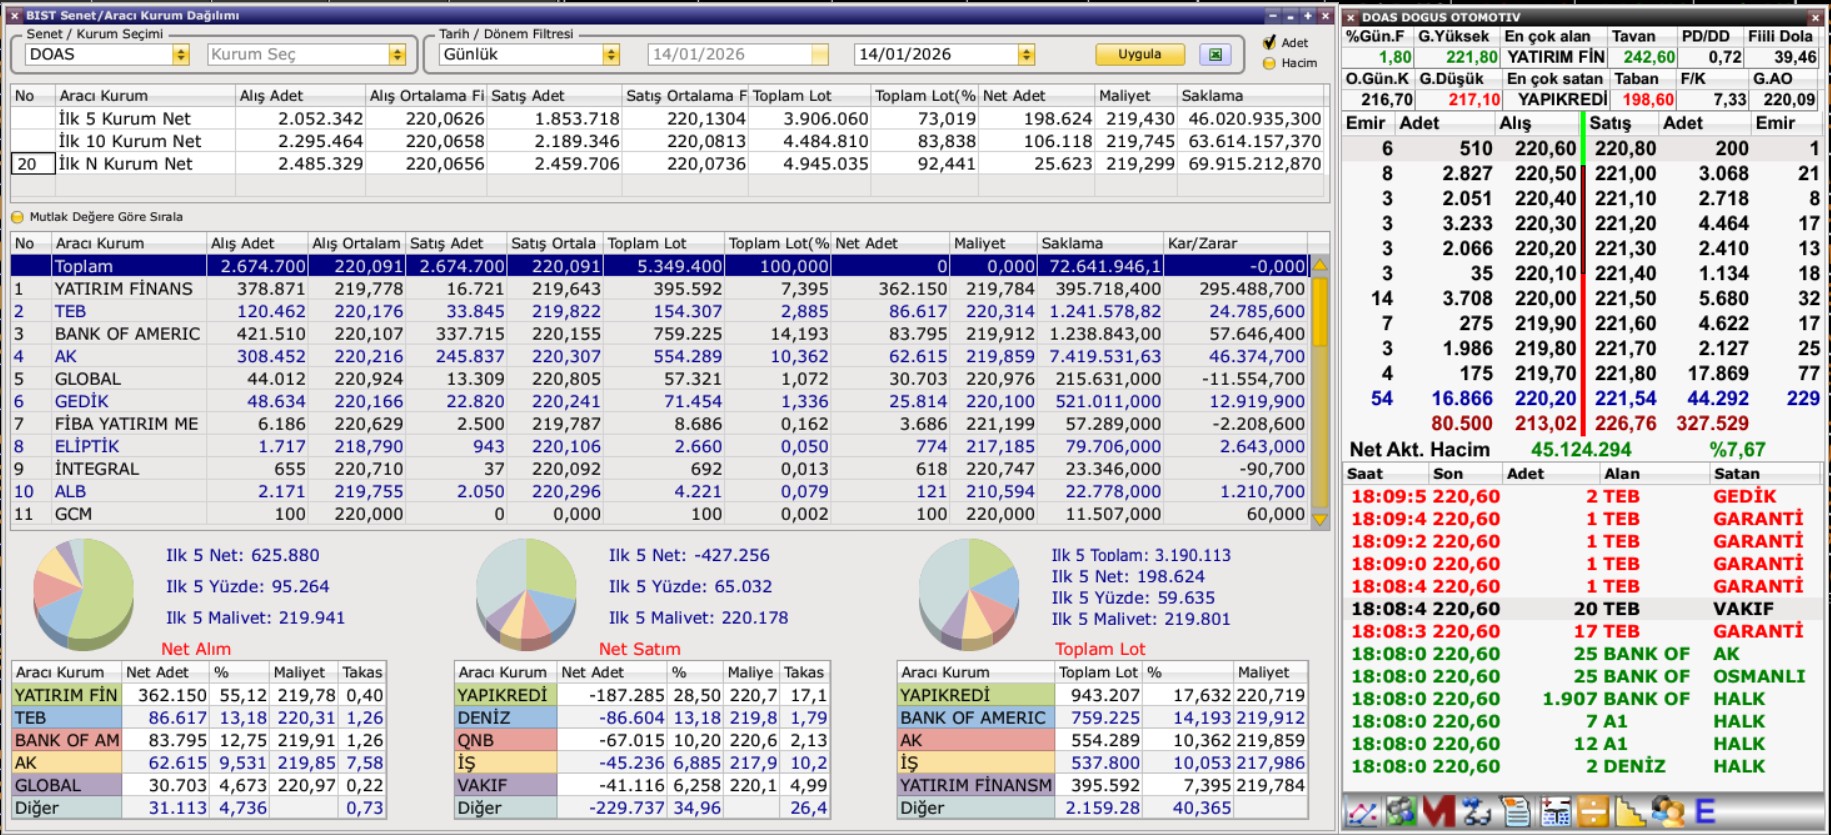Sort by Kar/Zarar column header
The width and height of the screenshot is (1831, 835).
1235,243
